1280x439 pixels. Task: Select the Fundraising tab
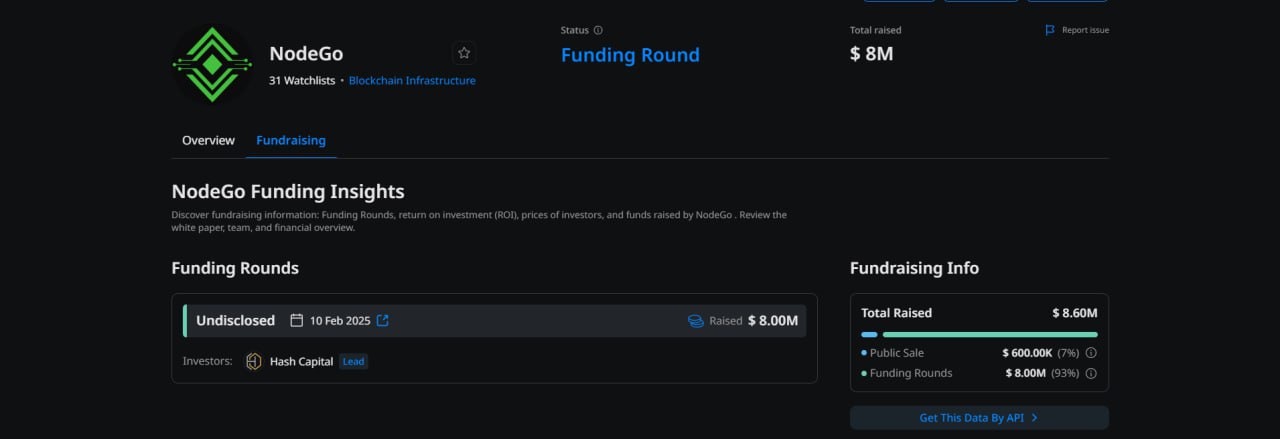(x=291, y=140)
